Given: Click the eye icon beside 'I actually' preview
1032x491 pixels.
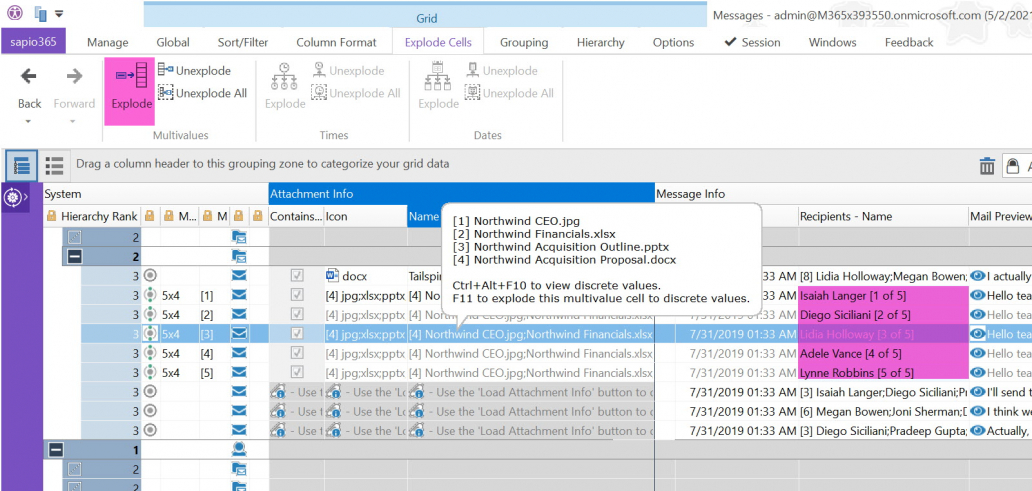Looking at the screenshot, I should point(977,276).
